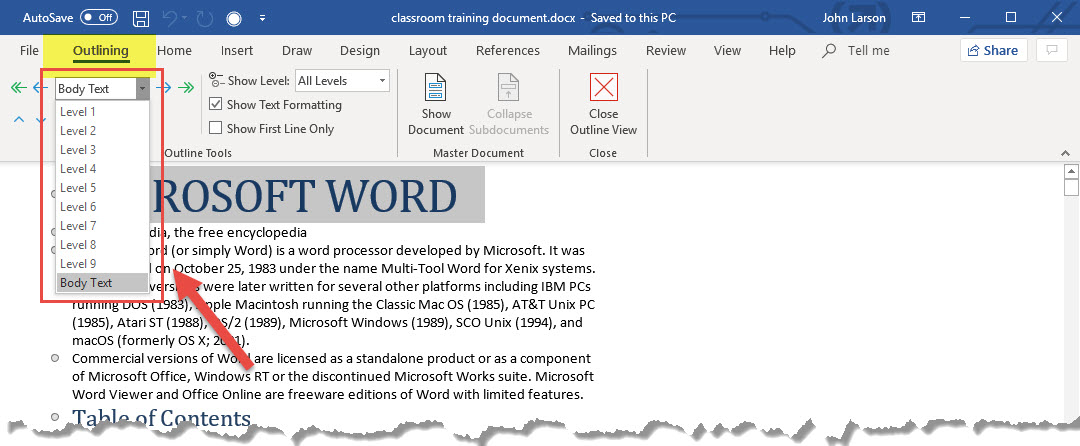Click the Show Document icon
This screenshot has width=1080, height=446.
pyautogui.click(x=435, y=104)
